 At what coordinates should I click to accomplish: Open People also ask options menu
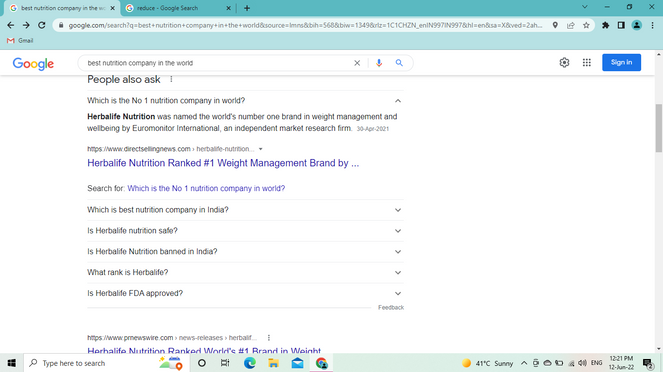(171, 79)
